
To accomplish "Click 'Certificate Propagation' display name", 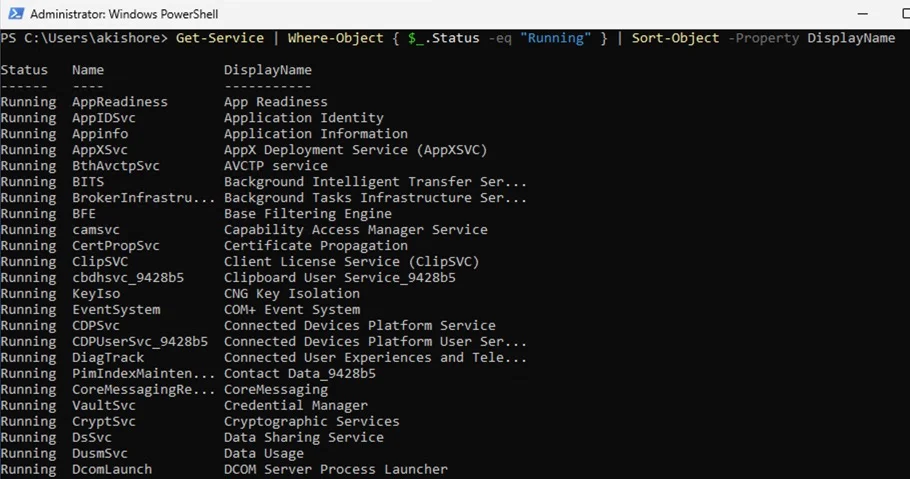I will pyautogui.click(x=316, y=246).
